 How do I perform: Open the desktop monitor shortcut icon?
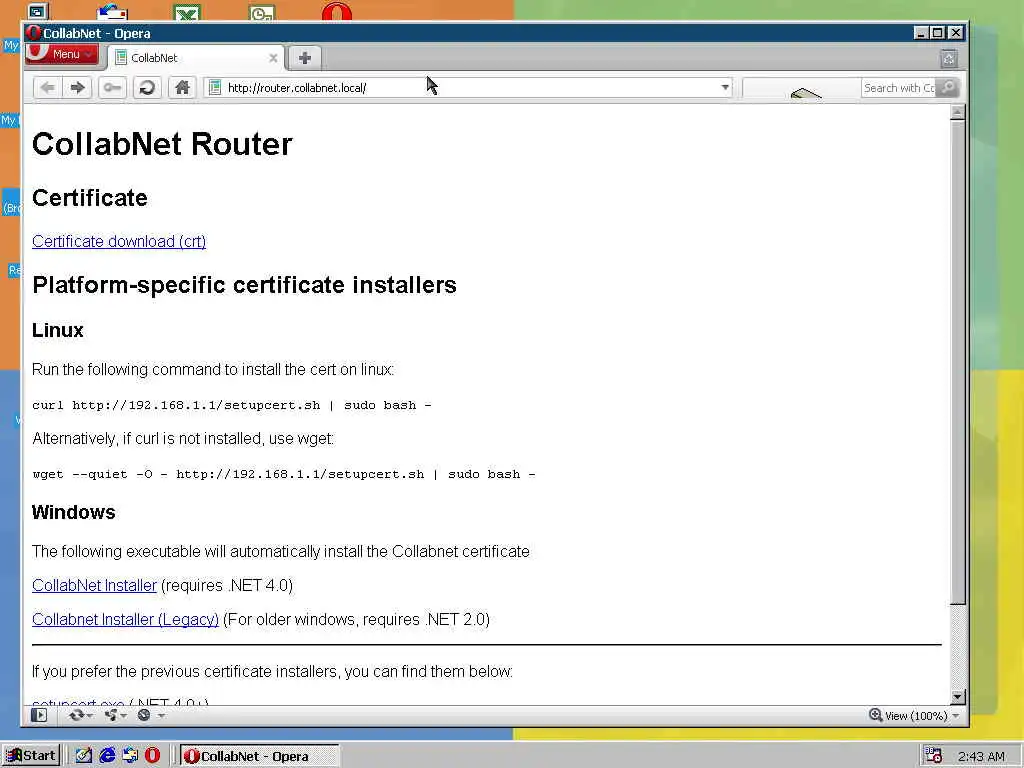click(38, 11)
